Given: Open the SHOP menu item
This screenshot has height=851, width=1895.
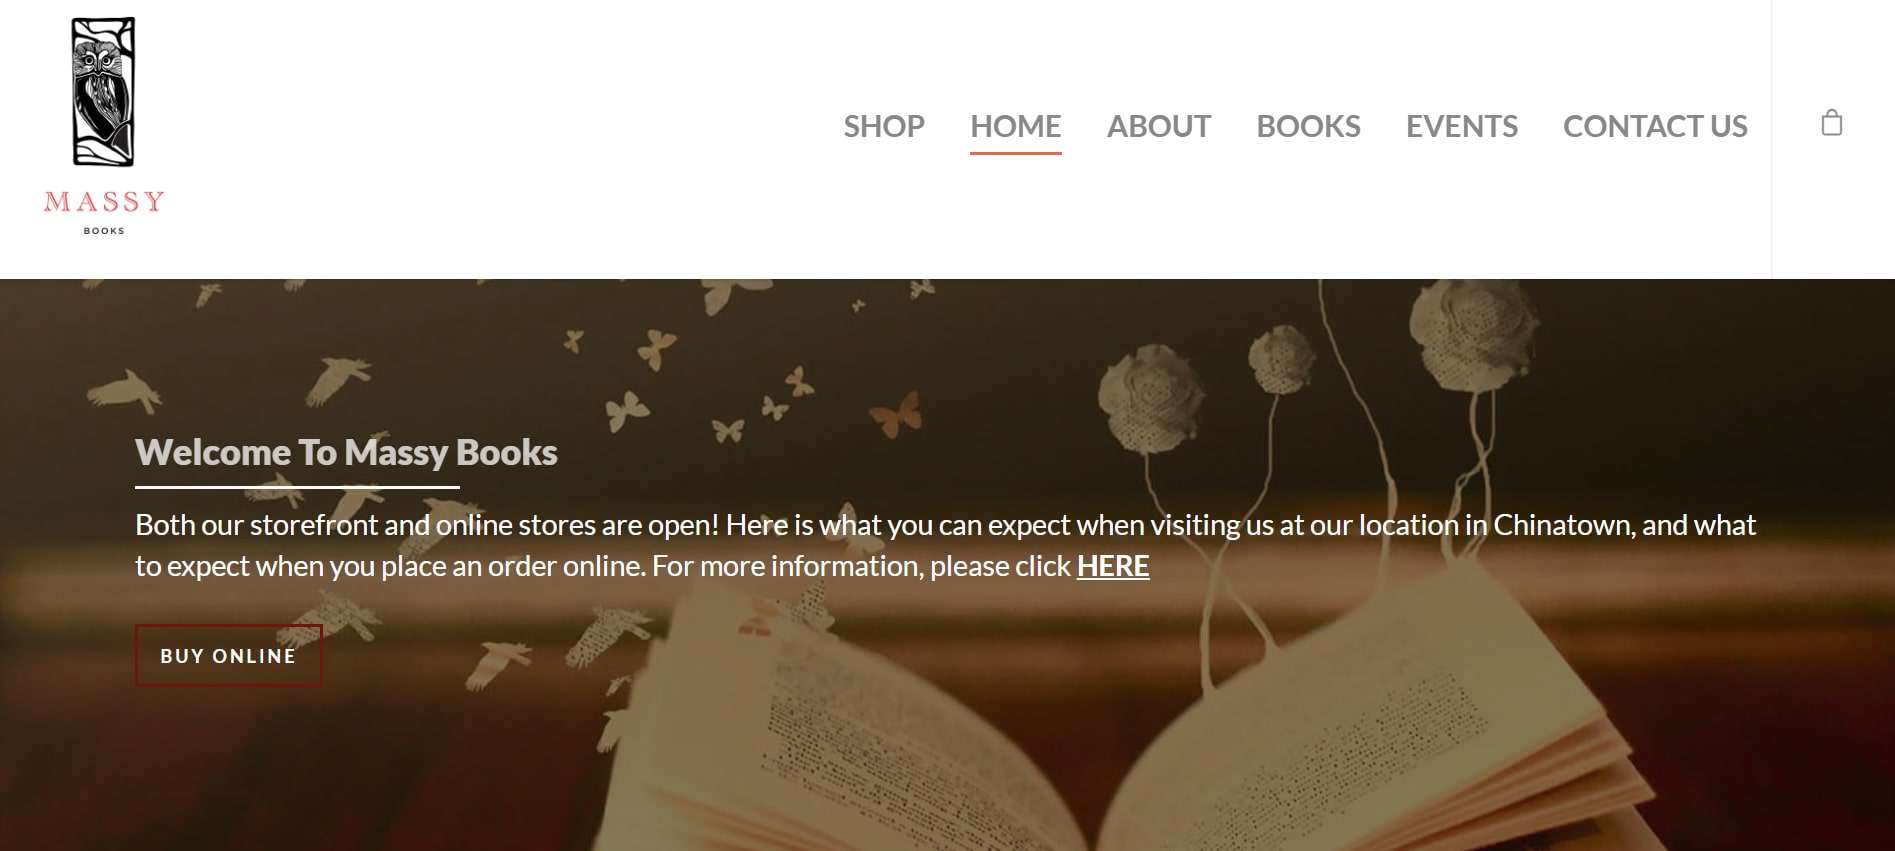Looking at the screenshot, I should [884, 126].
